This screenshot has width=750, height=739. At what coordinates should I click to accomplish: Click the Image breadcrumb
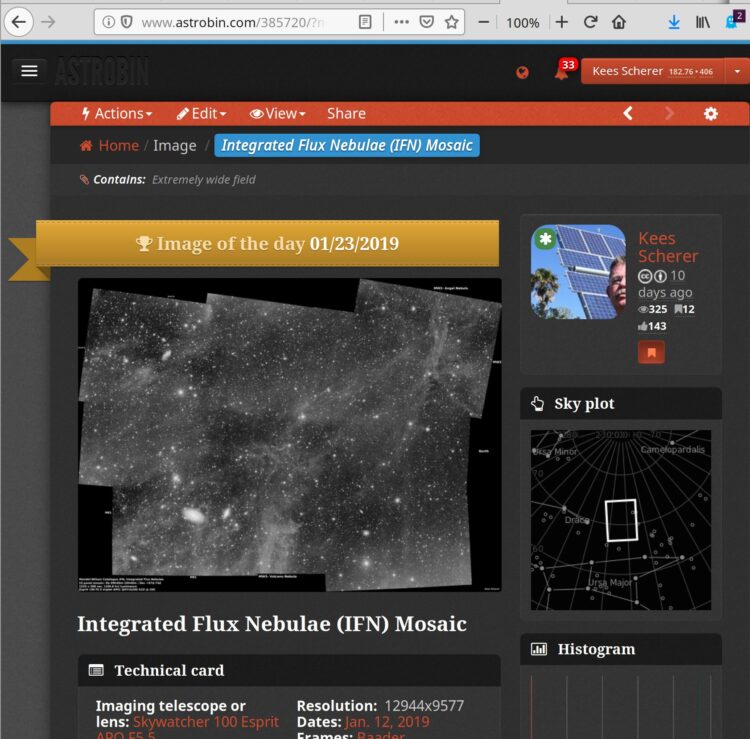click(175, 145)
